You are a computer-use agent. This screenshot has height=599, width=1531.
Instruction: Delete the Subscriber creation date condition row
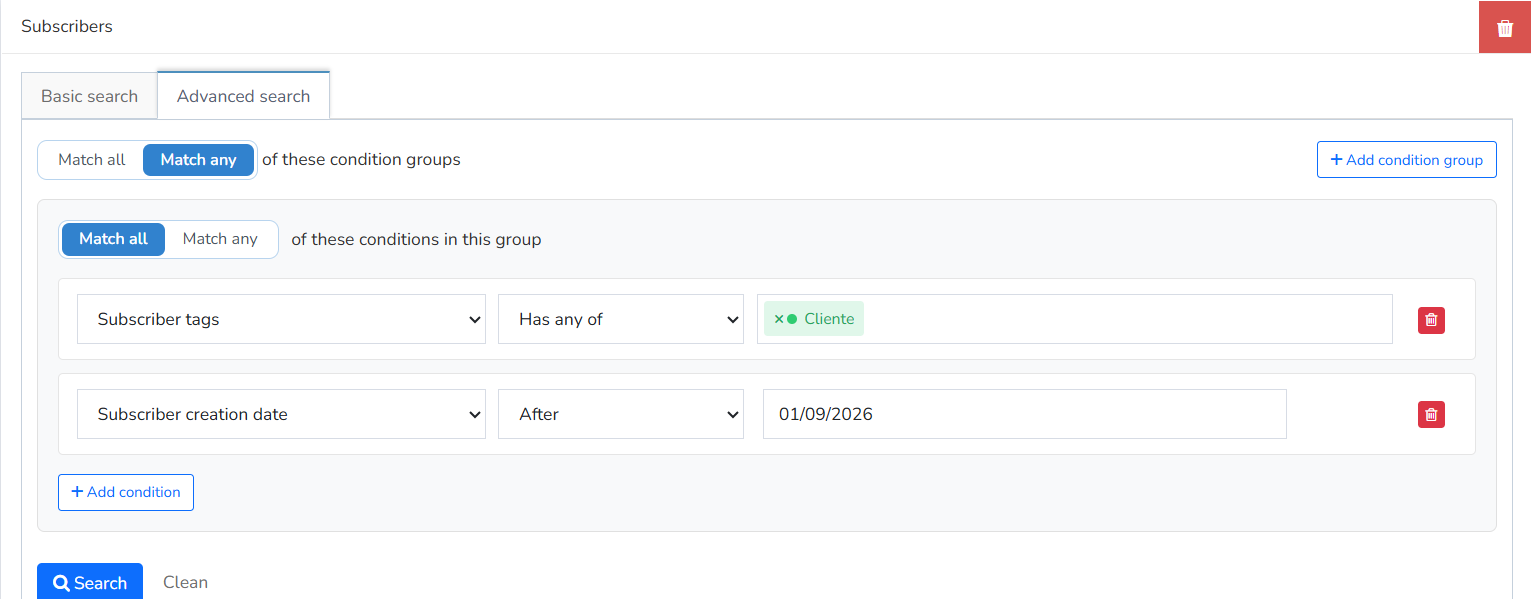pos(1431,414)
